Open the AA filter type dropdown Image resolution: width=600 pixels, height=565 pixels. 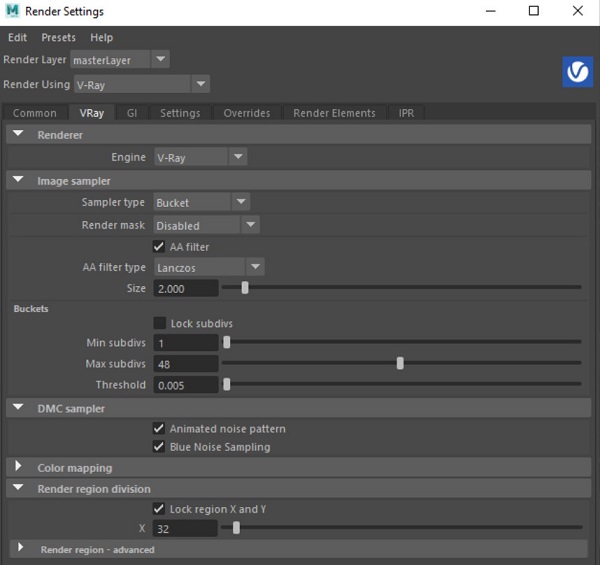pos(208,267)
